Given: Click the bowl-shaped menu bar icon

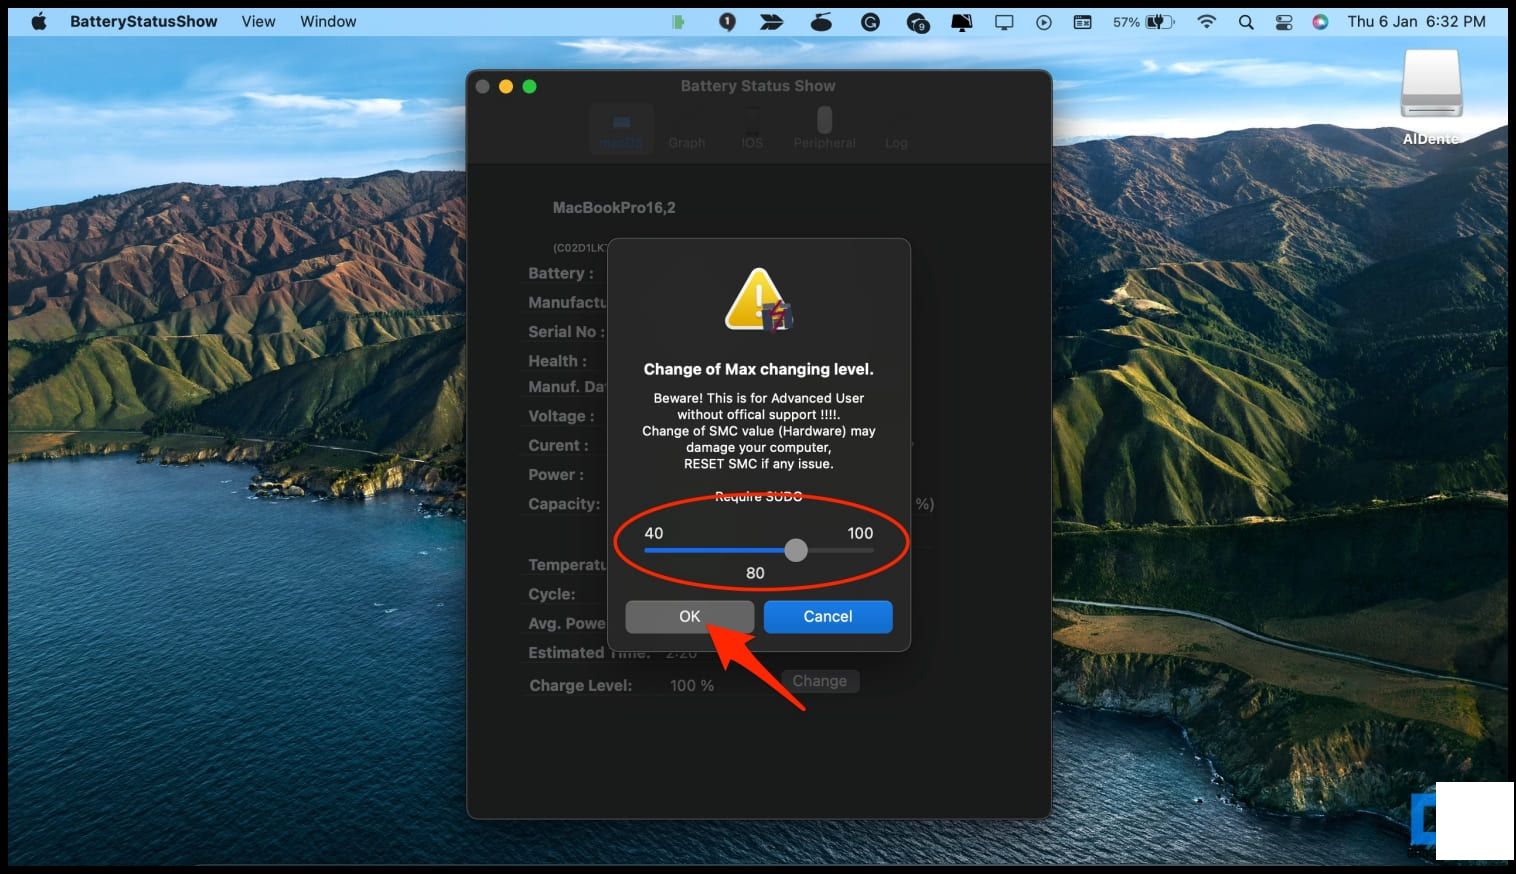Looking at the screenshot, I should (821, 21).
